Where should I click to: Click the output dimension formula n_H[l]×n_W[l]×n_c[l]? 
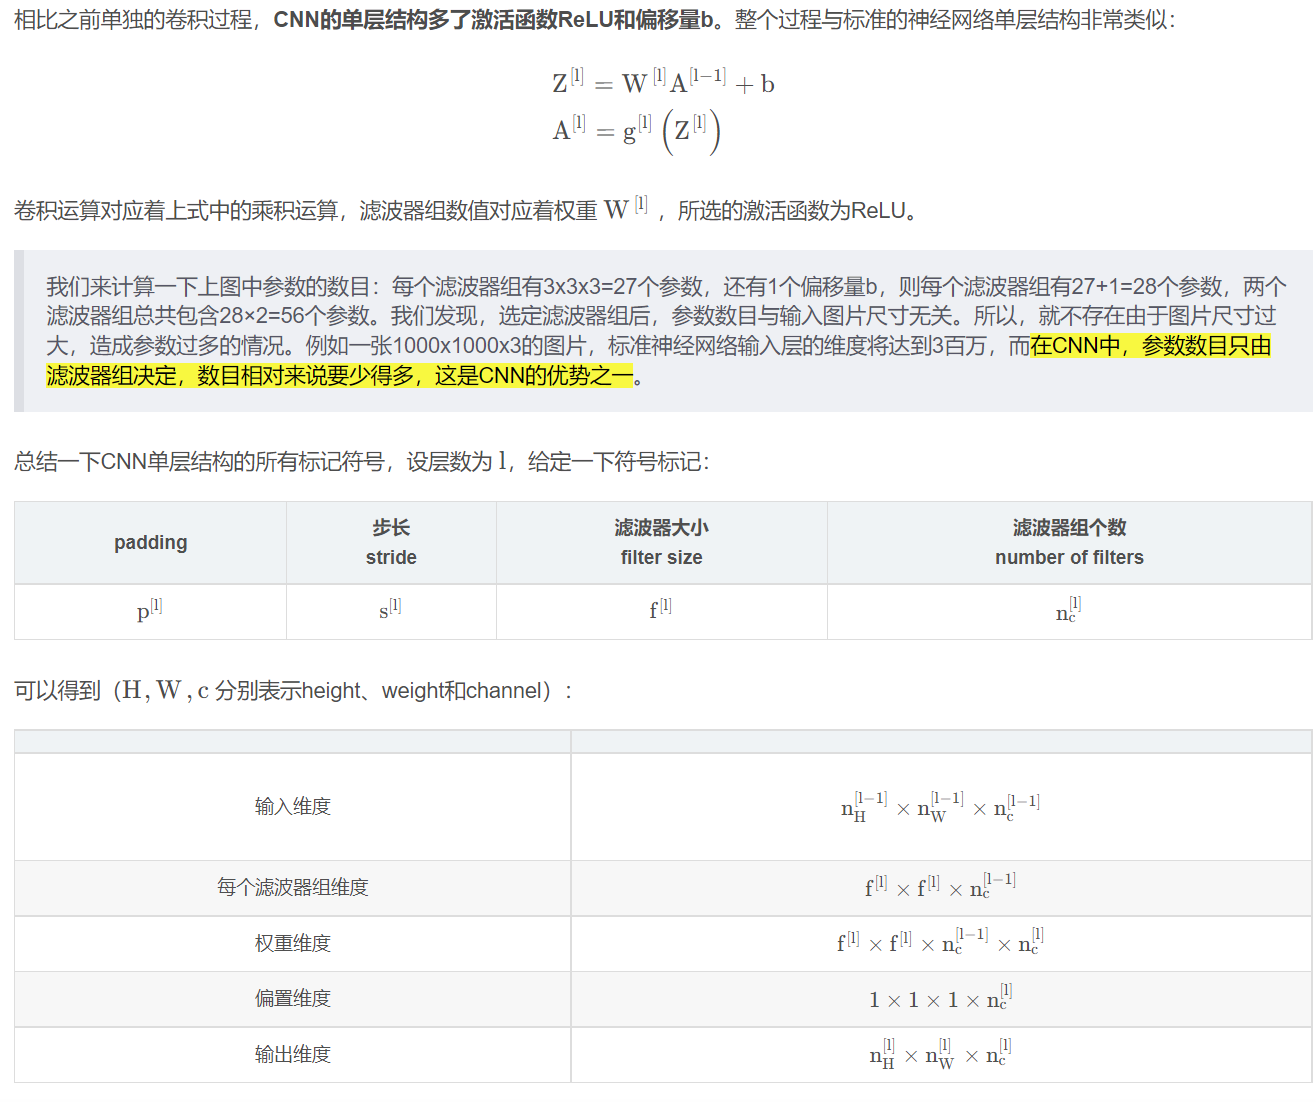[940, 1053]
